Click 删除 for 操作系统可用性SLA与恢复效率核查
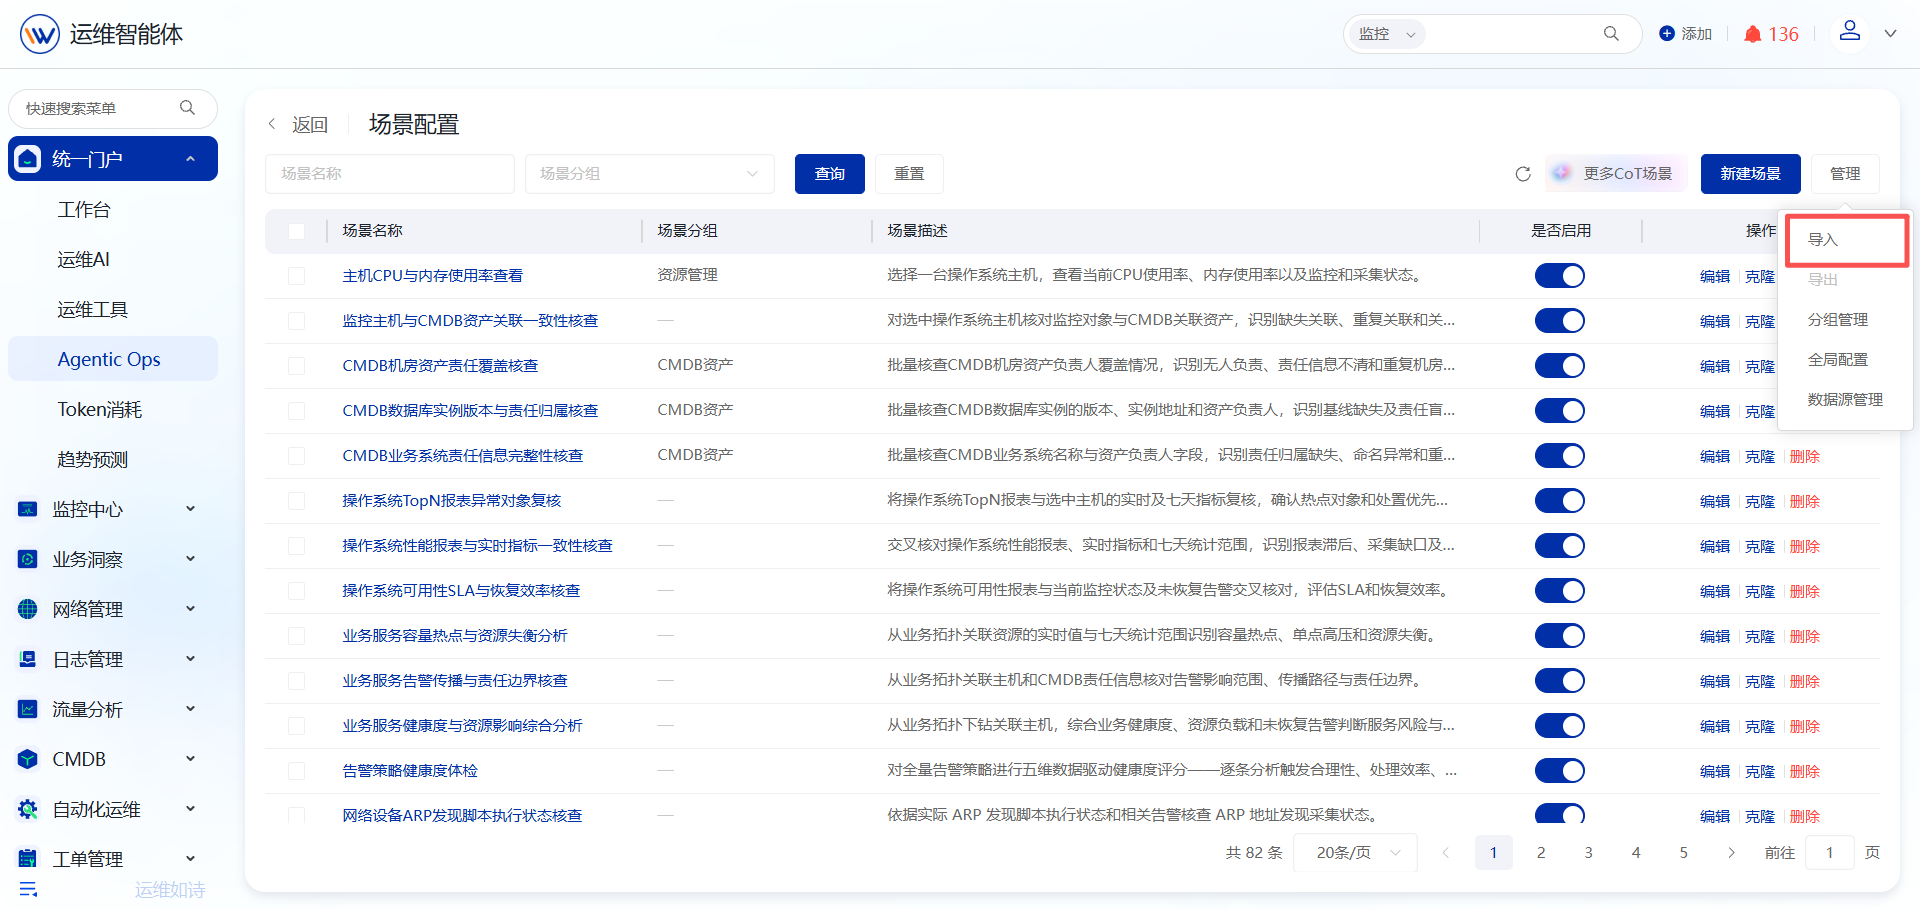This screenshot has width=1920, height=910. pos(1805,591)
